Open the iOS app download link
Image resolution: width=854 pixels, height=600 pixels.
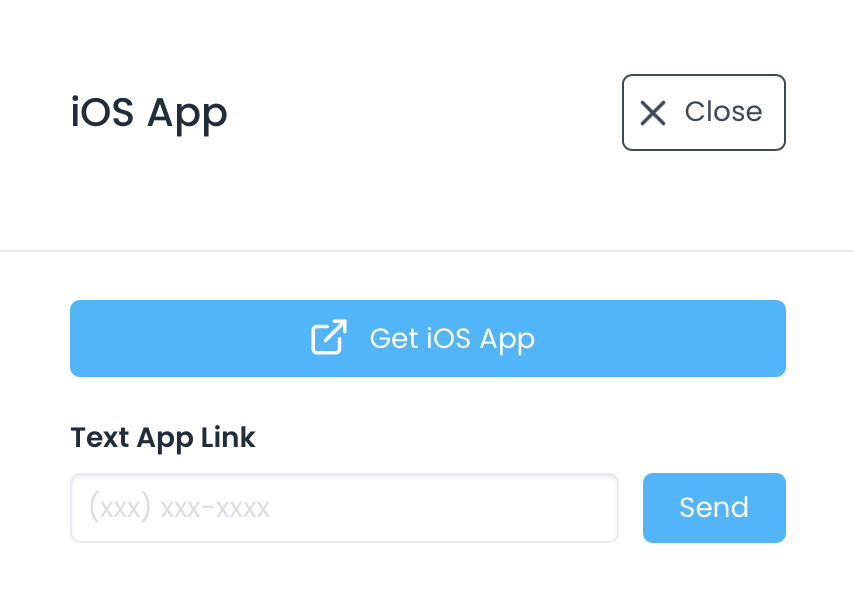(427, 338)
